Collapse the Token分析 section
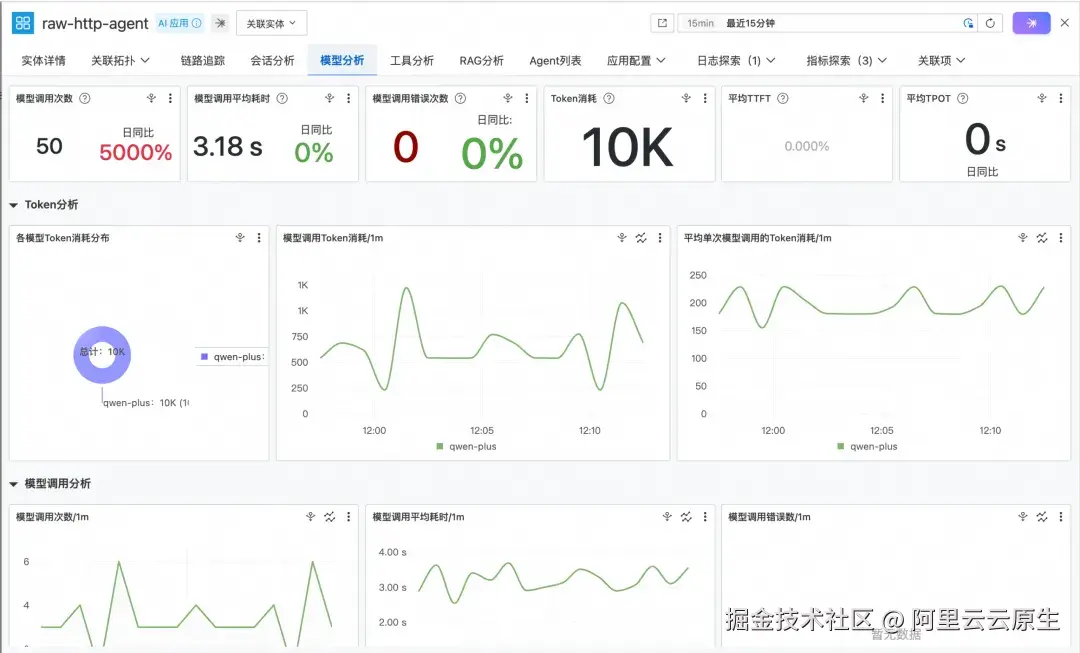The image size is (1080, 653). [x=13, y=205]
